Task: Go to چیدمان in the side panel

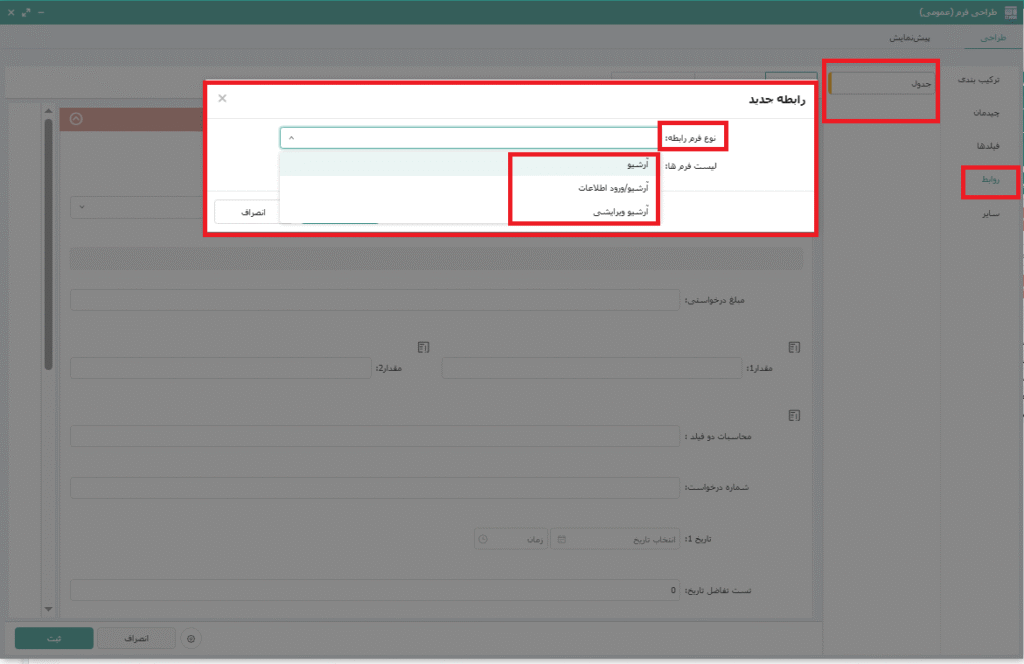Action: point(986,112)
